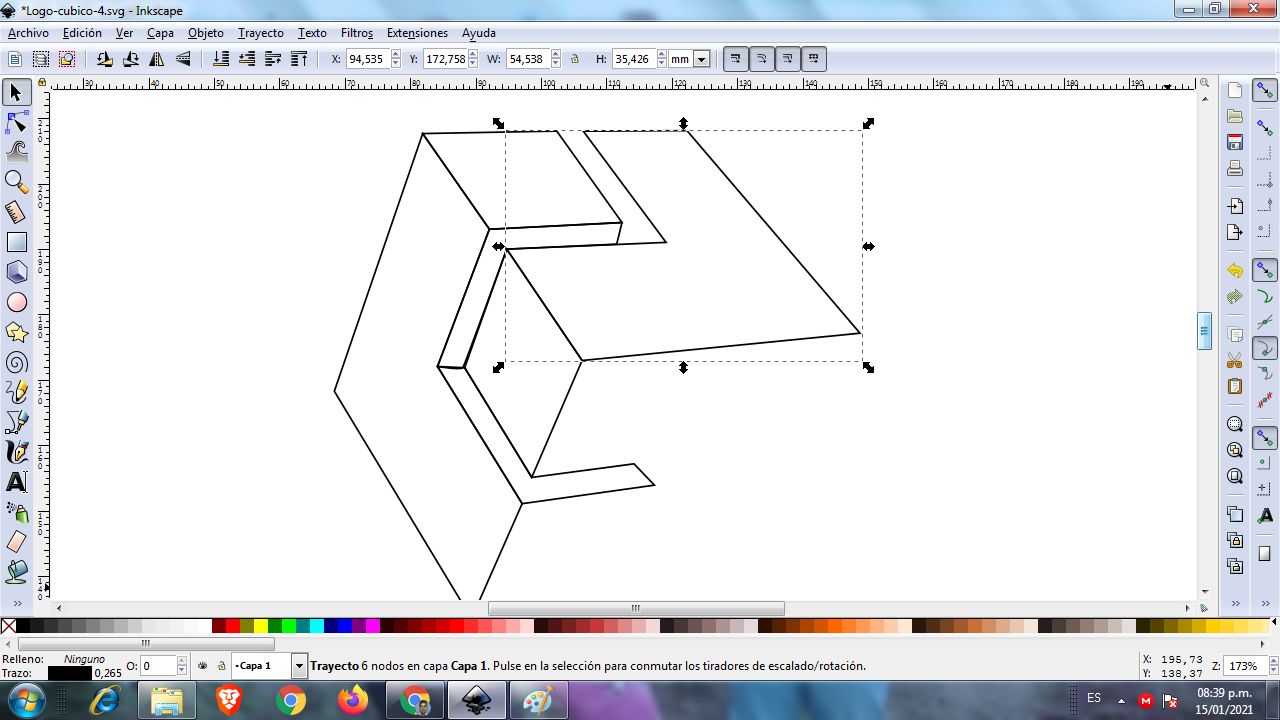
Task: Toggle Capa 1 layer visibility eye
Action: [203, 665]
